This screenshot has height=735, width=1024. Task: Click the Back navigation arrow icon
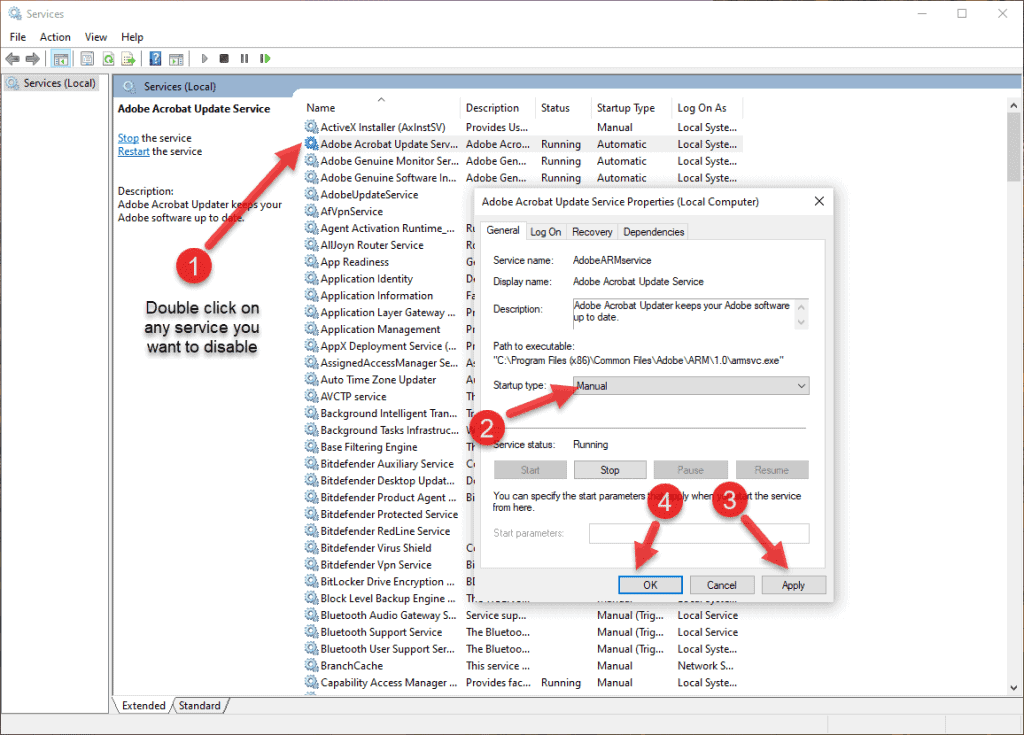click(14, 58)
